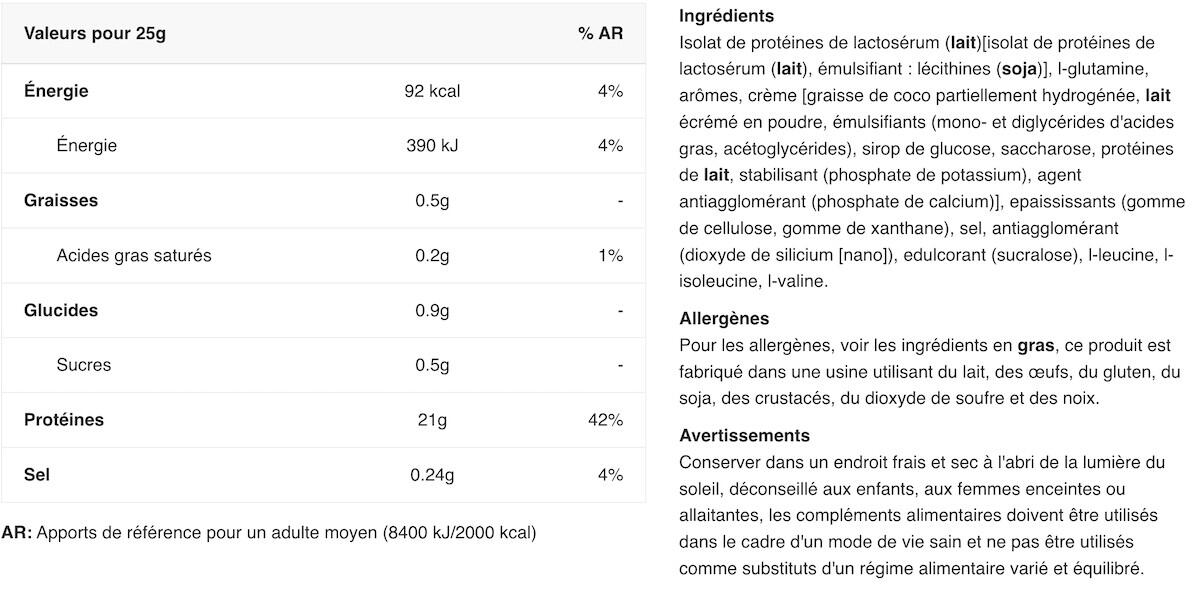Click the bold word 'soja' in ingredients
This screenshot has height=601, width=1200.
click(1019, 69)
